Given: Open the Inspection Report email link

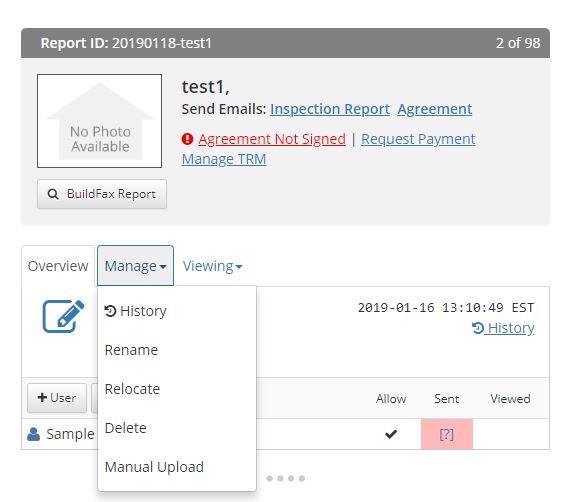Looking at the screenshot, I should tap(330, 109).
